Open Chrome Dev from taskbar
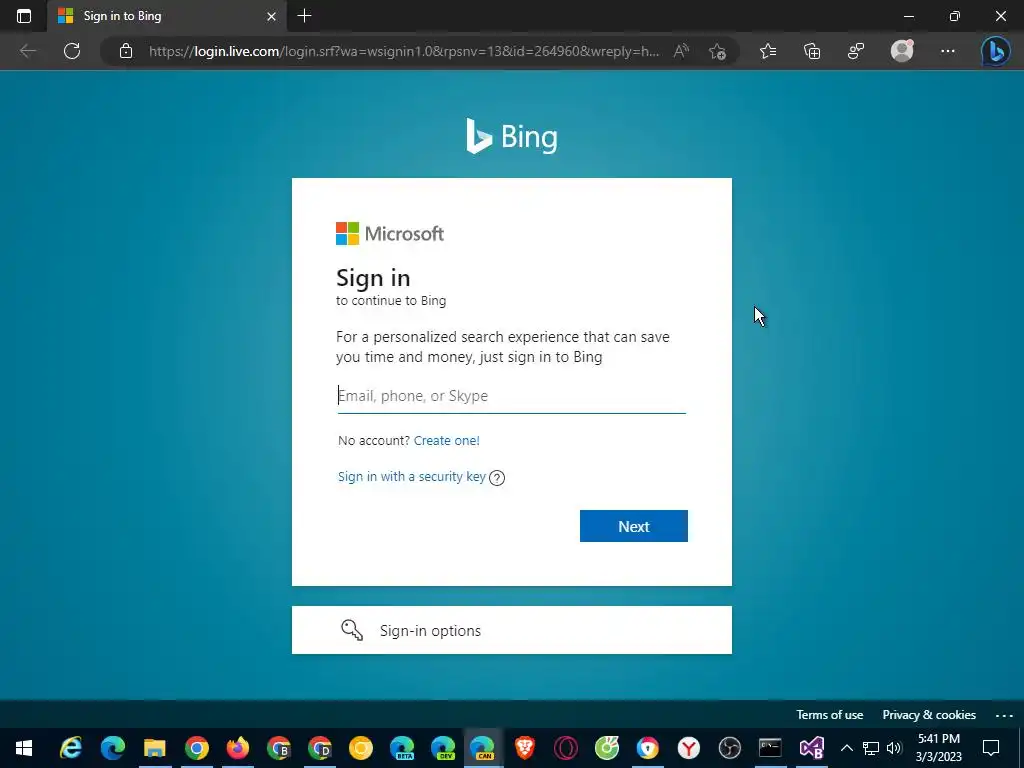Screen dimensions: 1024x768 coord(320,748)
